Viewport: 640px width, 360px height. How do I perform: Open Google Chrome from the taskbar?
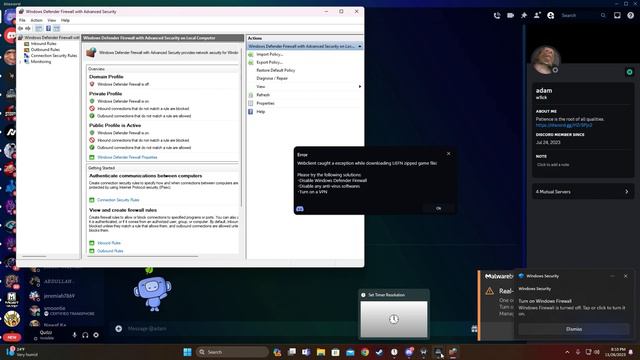pyautogui.click(x=364, y=352)
